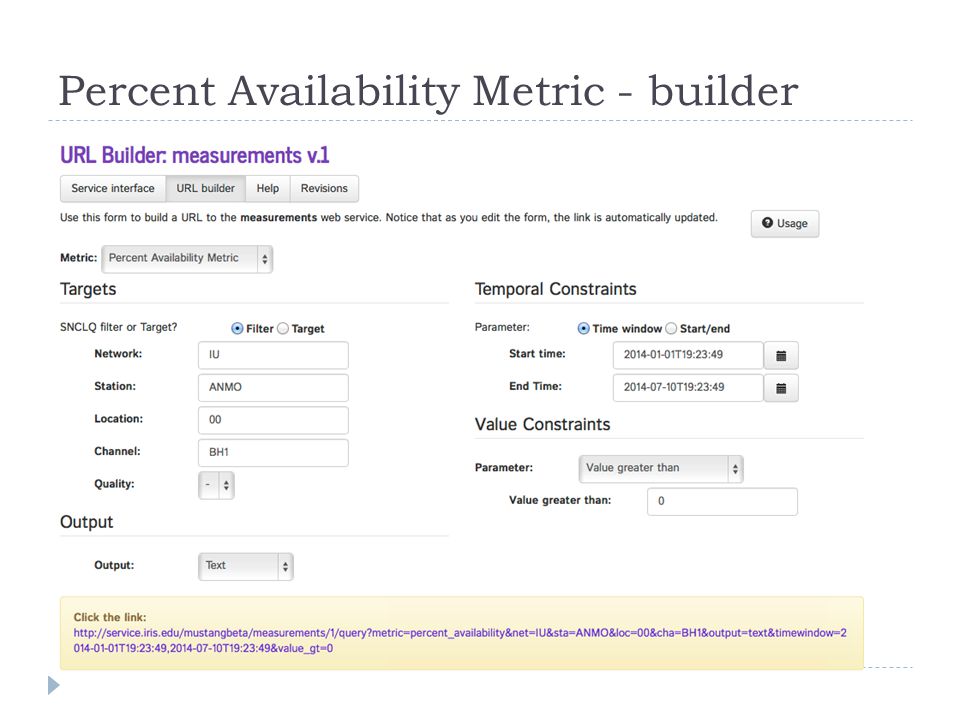Click the Value greater than input
This screenshot has width=960, height=720.
coord(722,501)
